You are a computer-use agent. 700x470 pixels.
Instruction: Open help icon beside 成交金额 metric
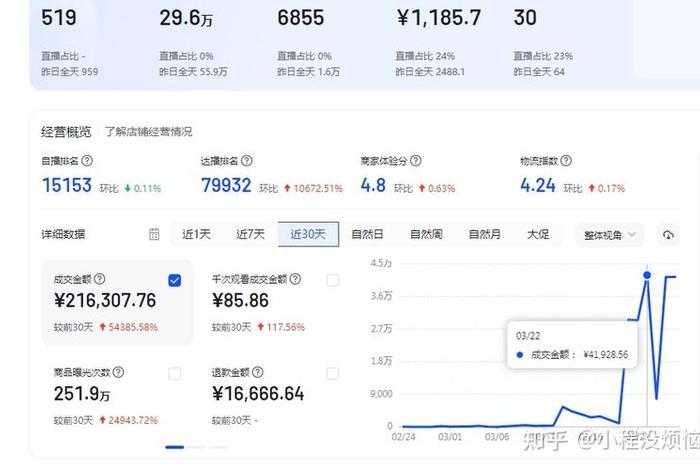tap(100, 279)
